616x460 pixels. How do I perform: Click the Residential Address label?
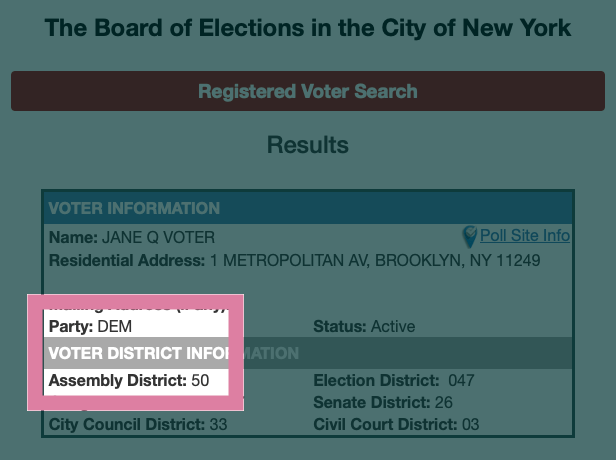pos(127,260)
